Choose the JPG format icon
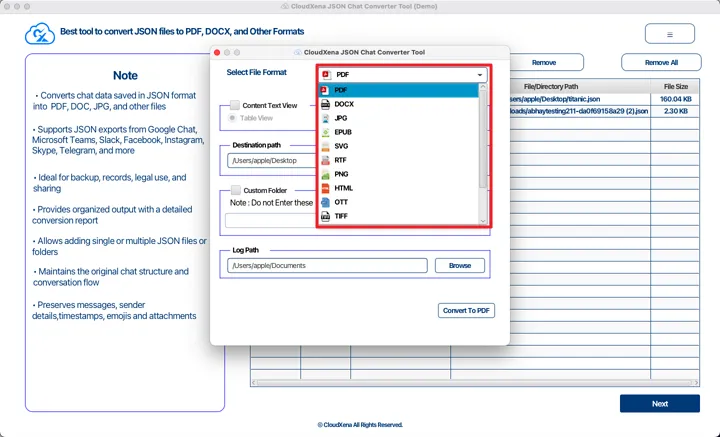This screenshot has height=437, width=720. tap(326, 118)
